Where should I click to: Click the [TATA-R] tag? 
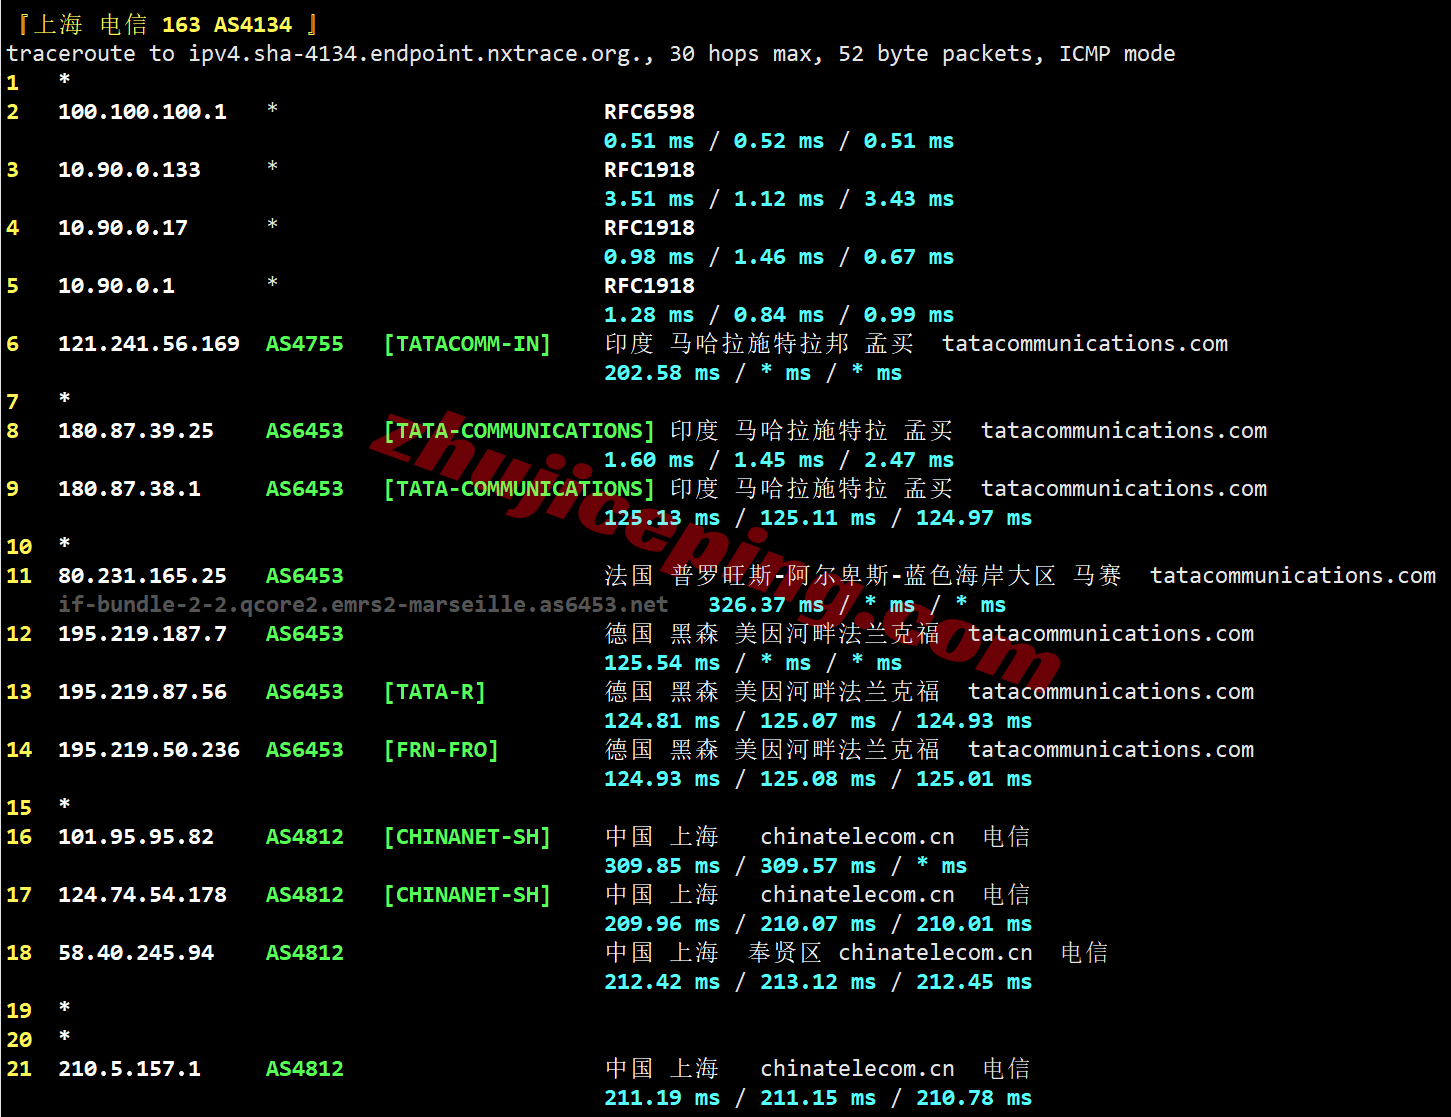[x=435, y=692]
